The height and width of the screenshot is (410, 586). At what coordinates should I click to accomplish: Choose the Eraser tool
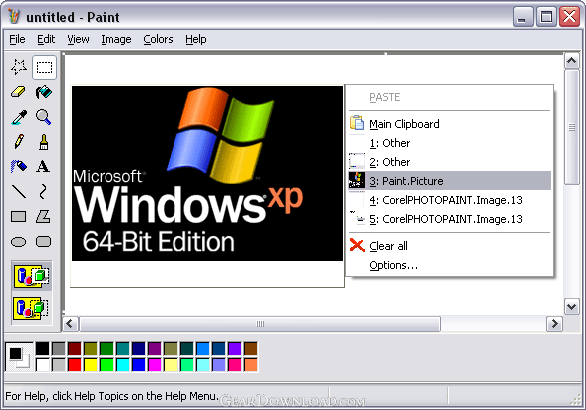(19, 92)
